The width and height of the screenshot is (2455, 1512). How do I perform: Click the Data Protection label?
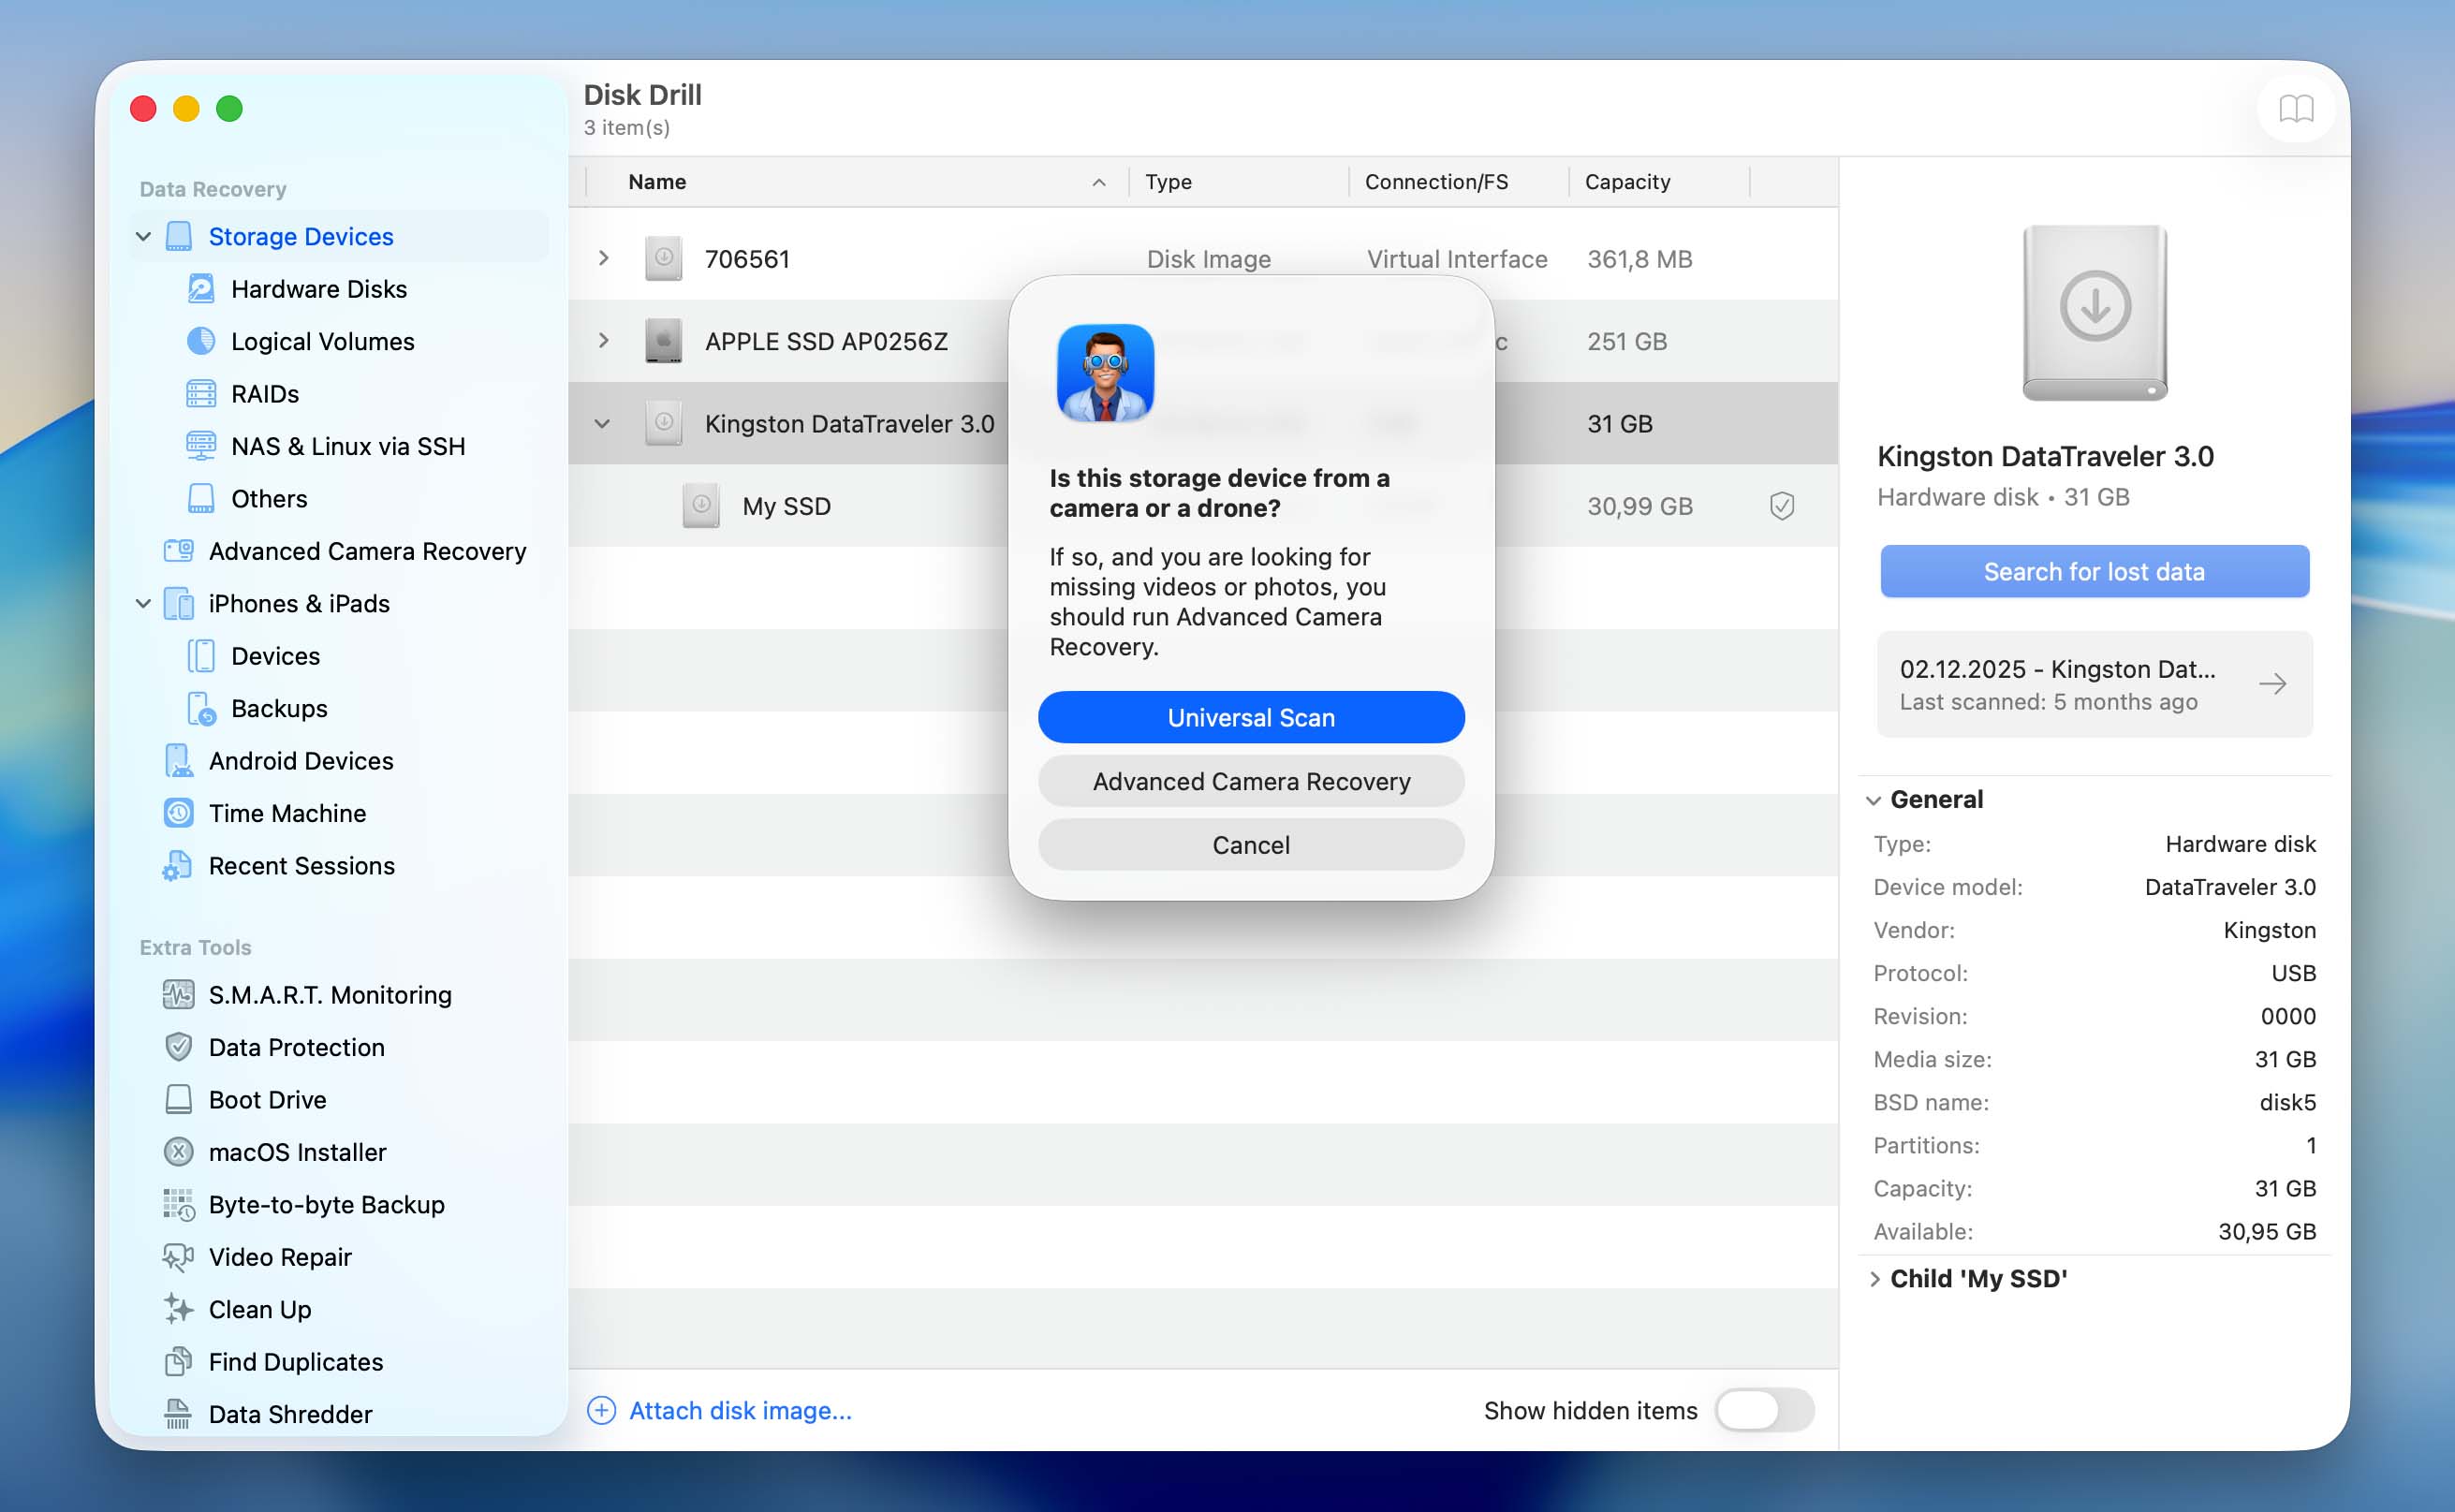(296, 1047)
